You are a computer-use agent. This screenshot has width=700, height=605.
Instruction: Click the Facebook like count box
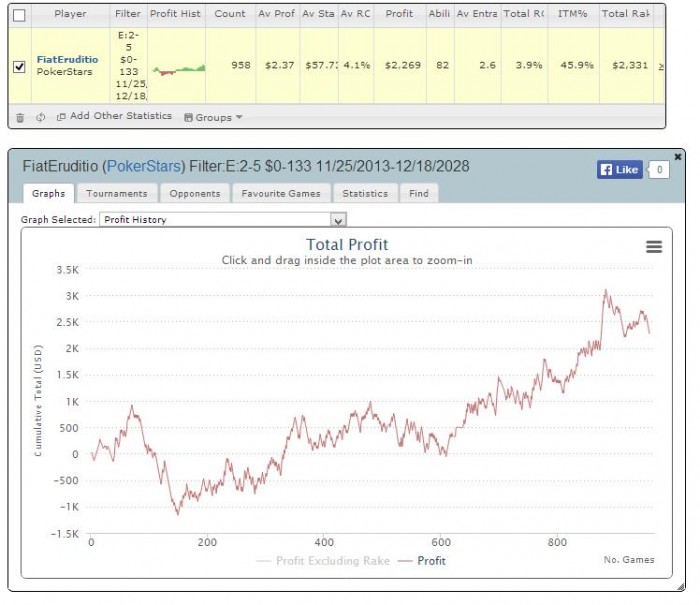[x=659, y=170]
